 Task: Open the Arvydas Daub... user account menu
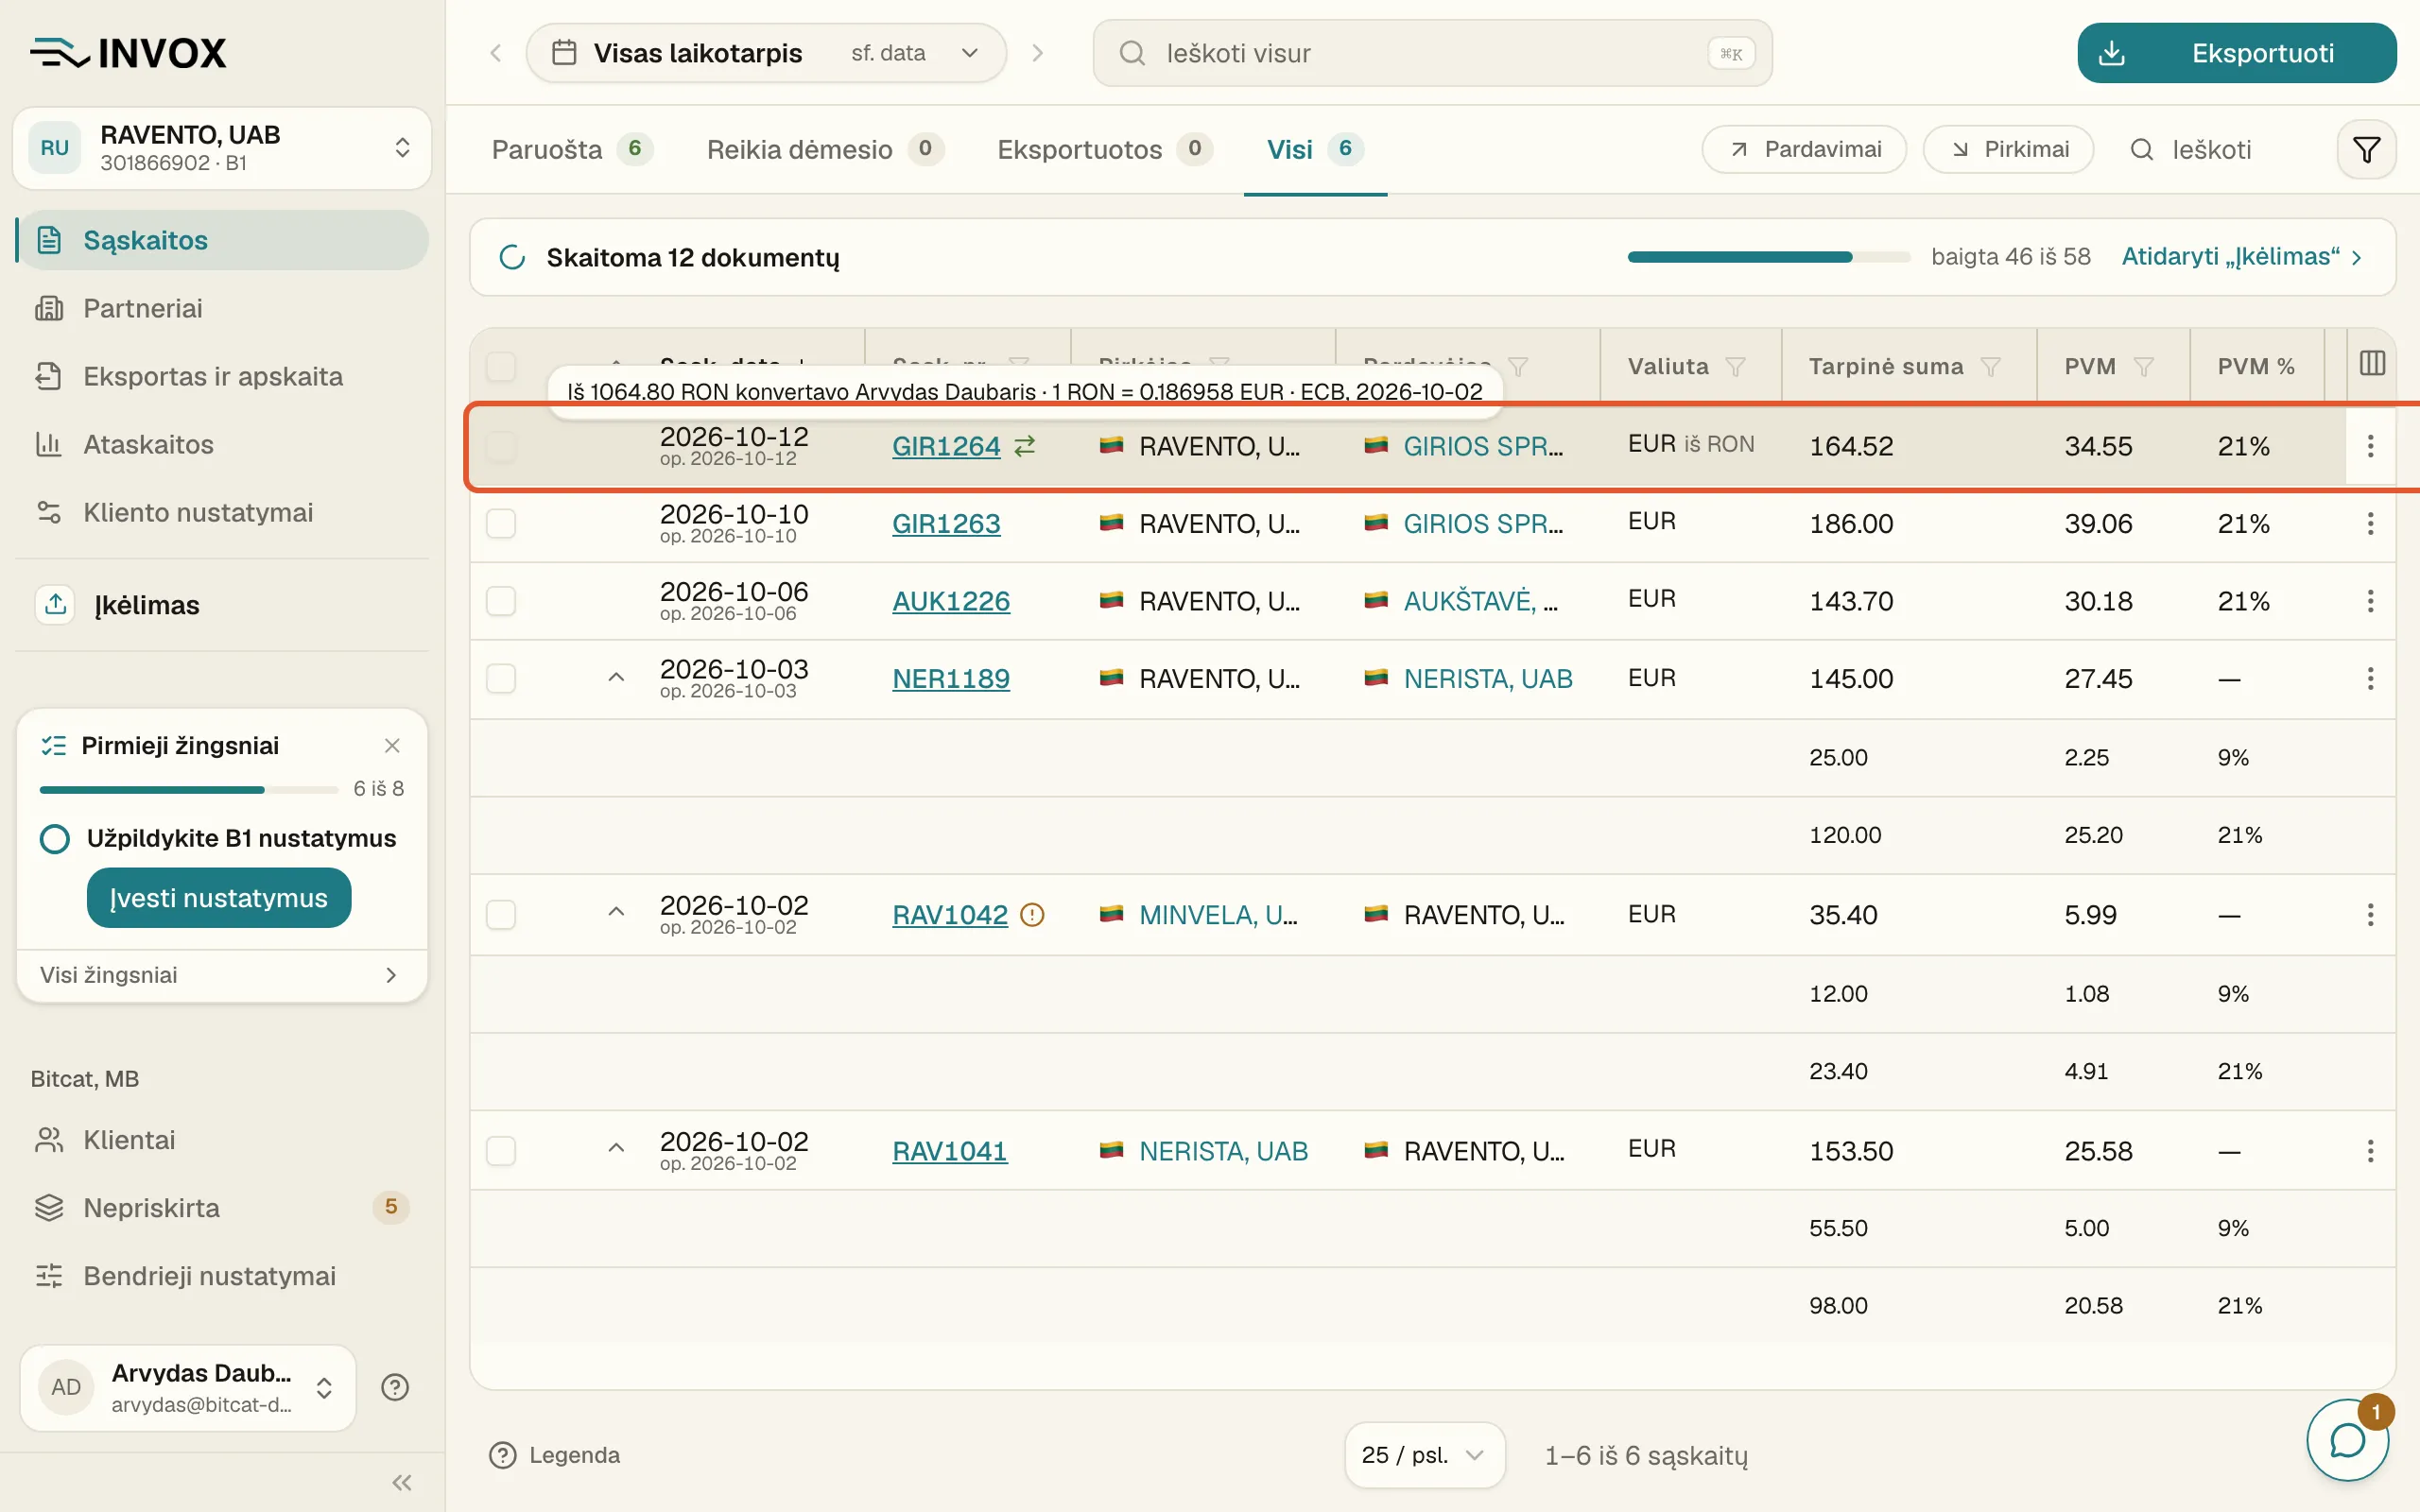click(188, 1387)
